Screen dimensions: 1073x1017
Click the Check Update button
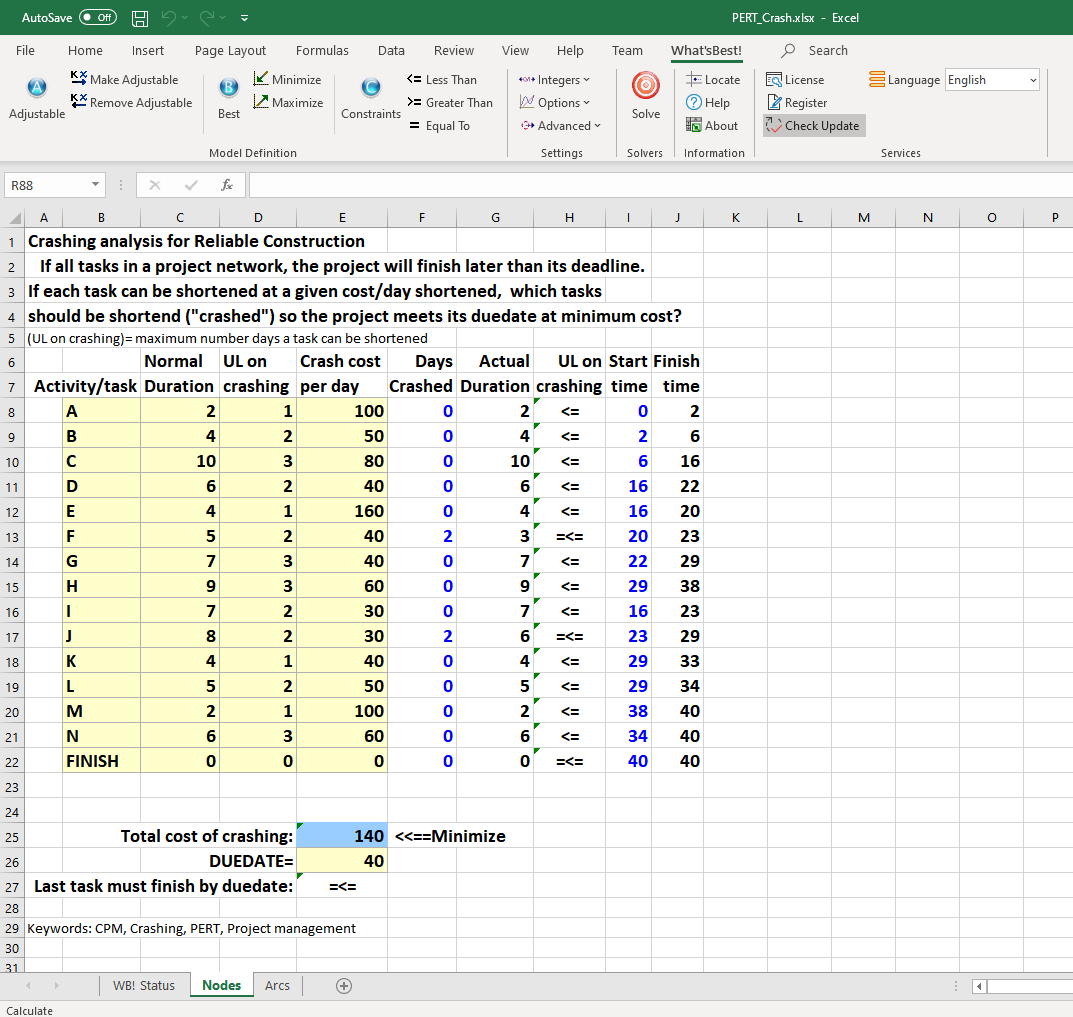[813, 126]
